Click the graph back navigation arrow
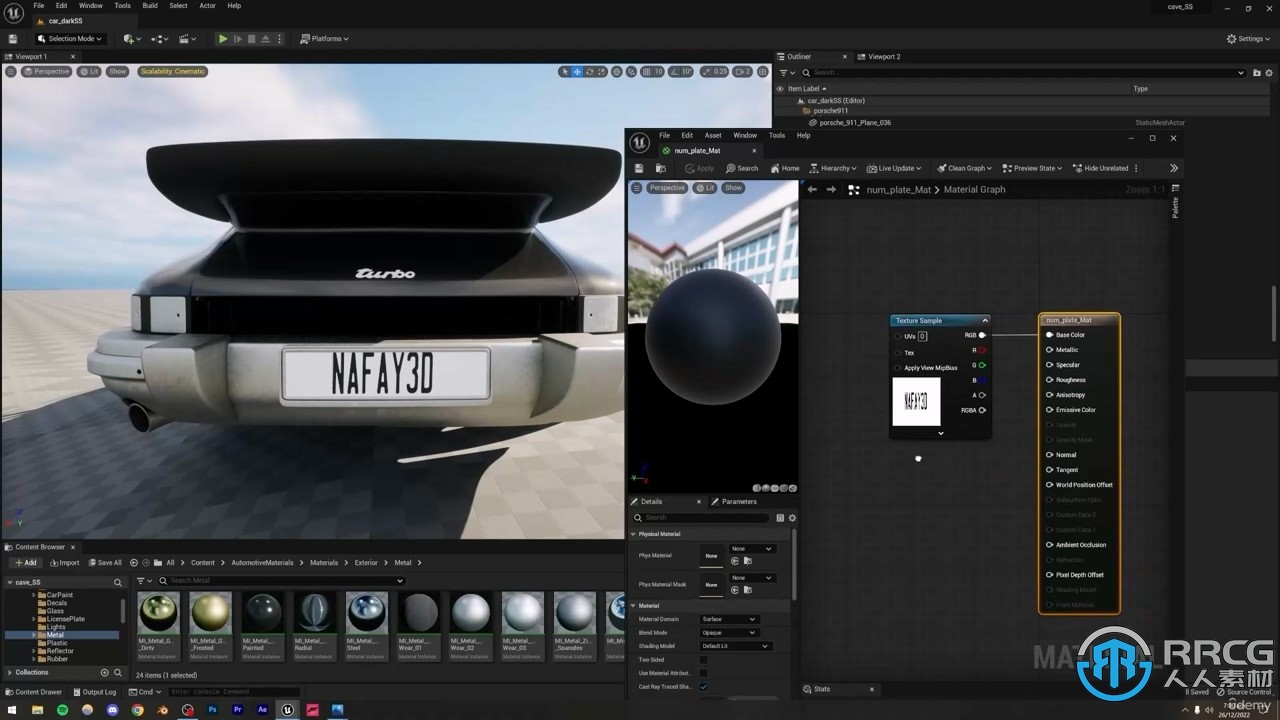This screenshot has width=1280, height=720. (812, 189)
